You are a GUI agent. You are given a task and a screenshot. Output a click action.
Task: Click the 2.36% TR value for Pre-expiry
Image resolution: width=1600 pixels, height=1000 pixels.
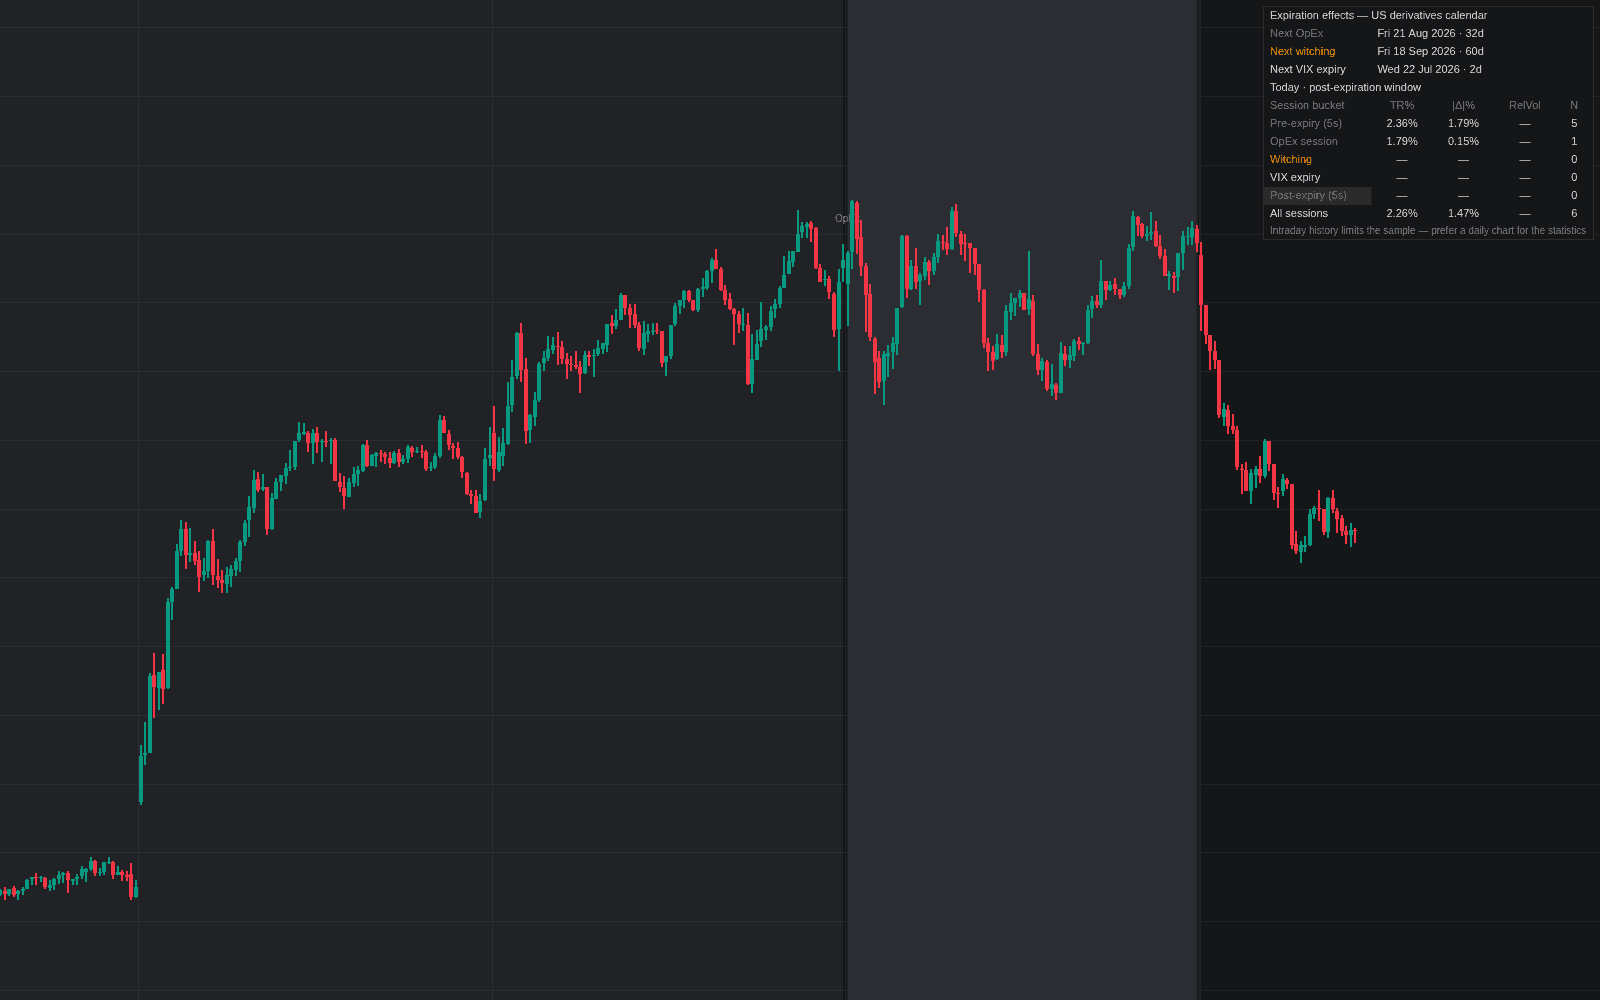pyautogui.click(x=1402, y=123)
